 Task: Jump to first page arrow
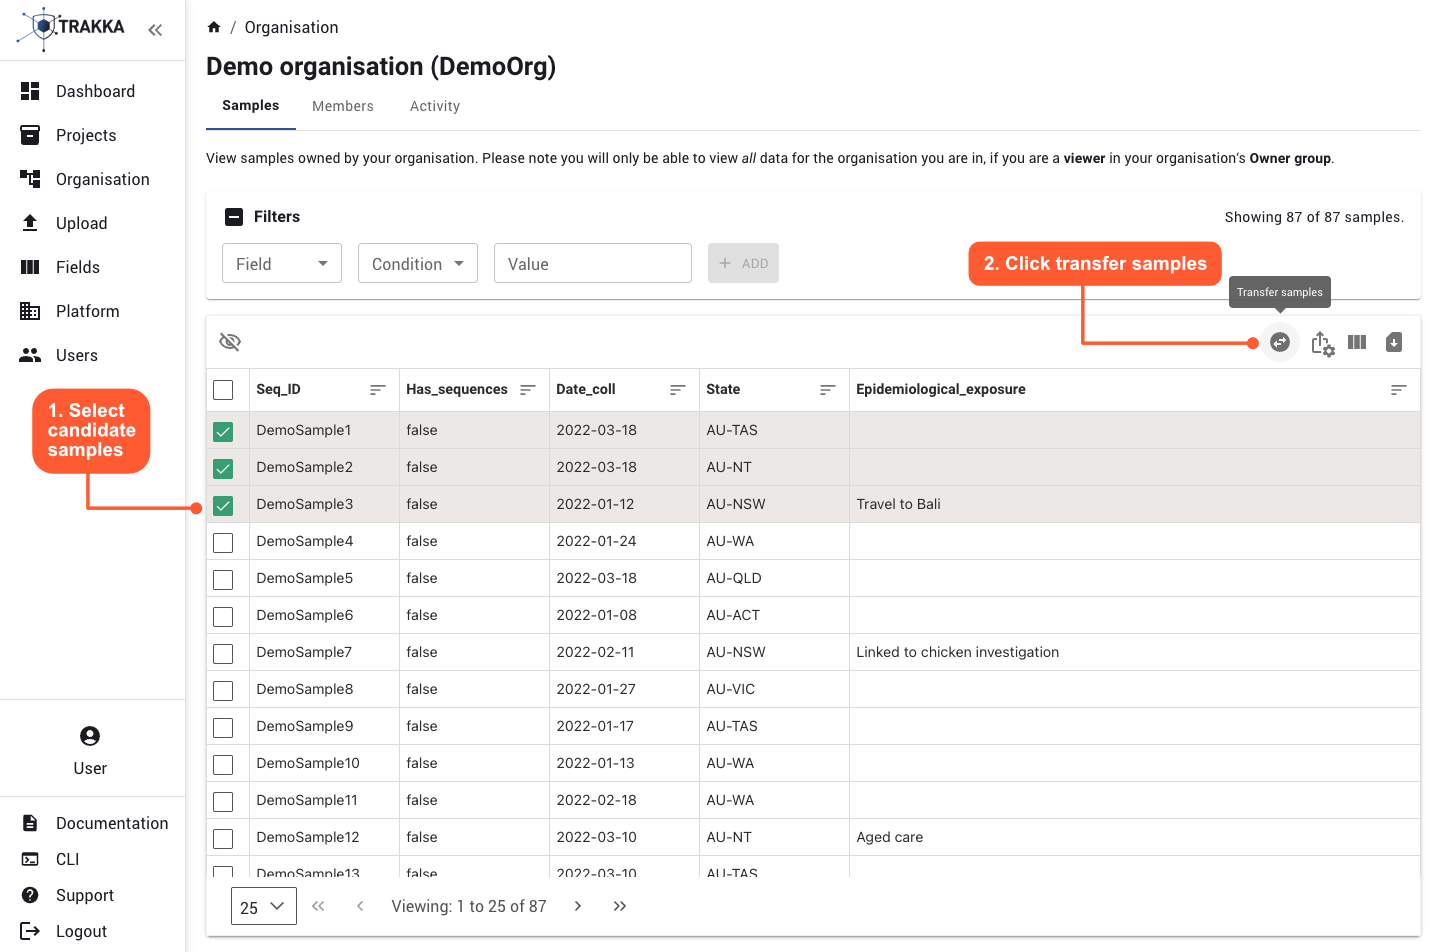(x=318, y=906)
